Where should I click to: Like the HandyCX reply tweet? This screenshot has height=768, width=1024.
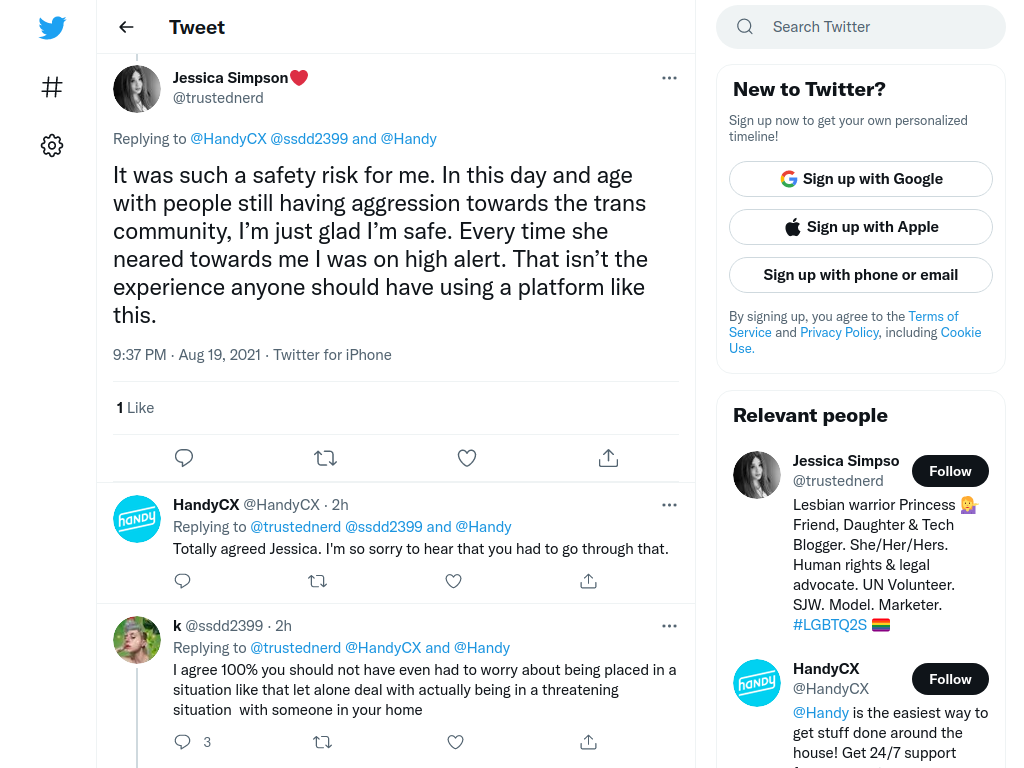453,581
